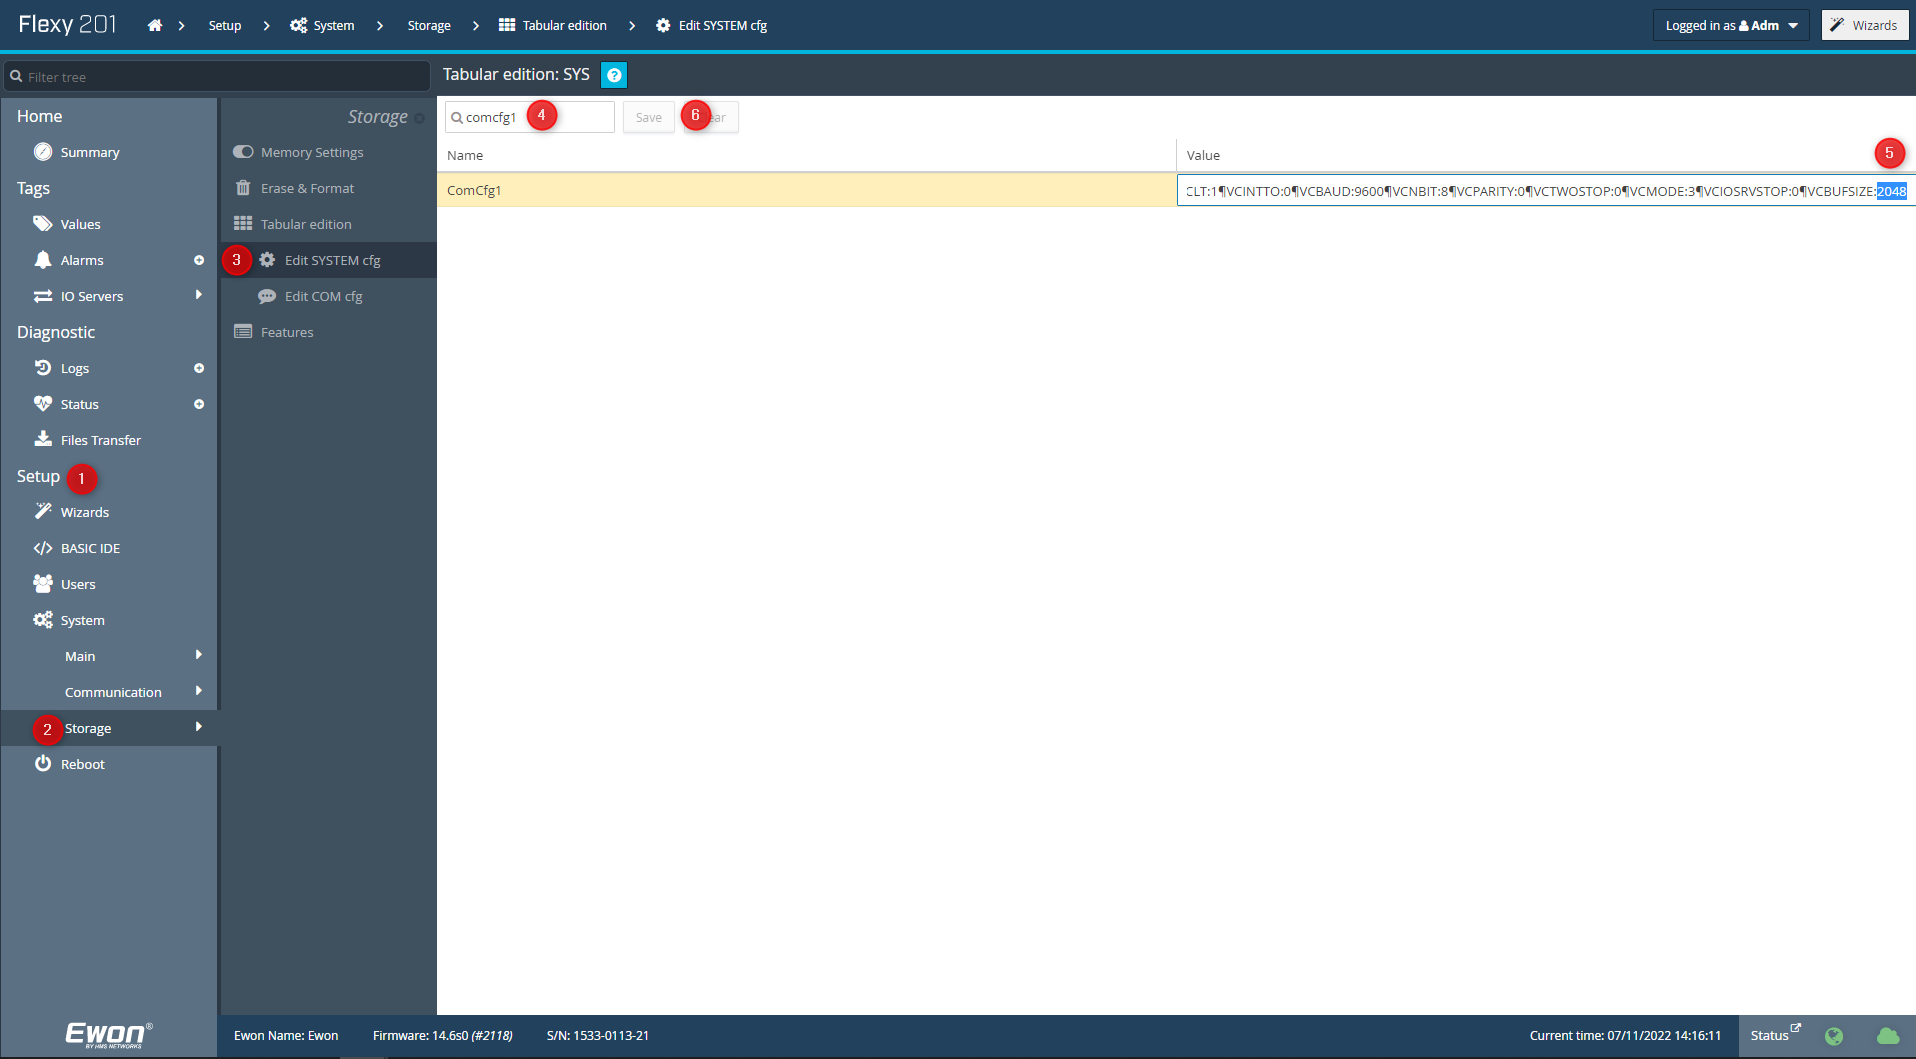Screen dimensions: 1916x1059
Task: Click the Edit SYSTEM cfg gear icon
Action: tap(267, 260)
